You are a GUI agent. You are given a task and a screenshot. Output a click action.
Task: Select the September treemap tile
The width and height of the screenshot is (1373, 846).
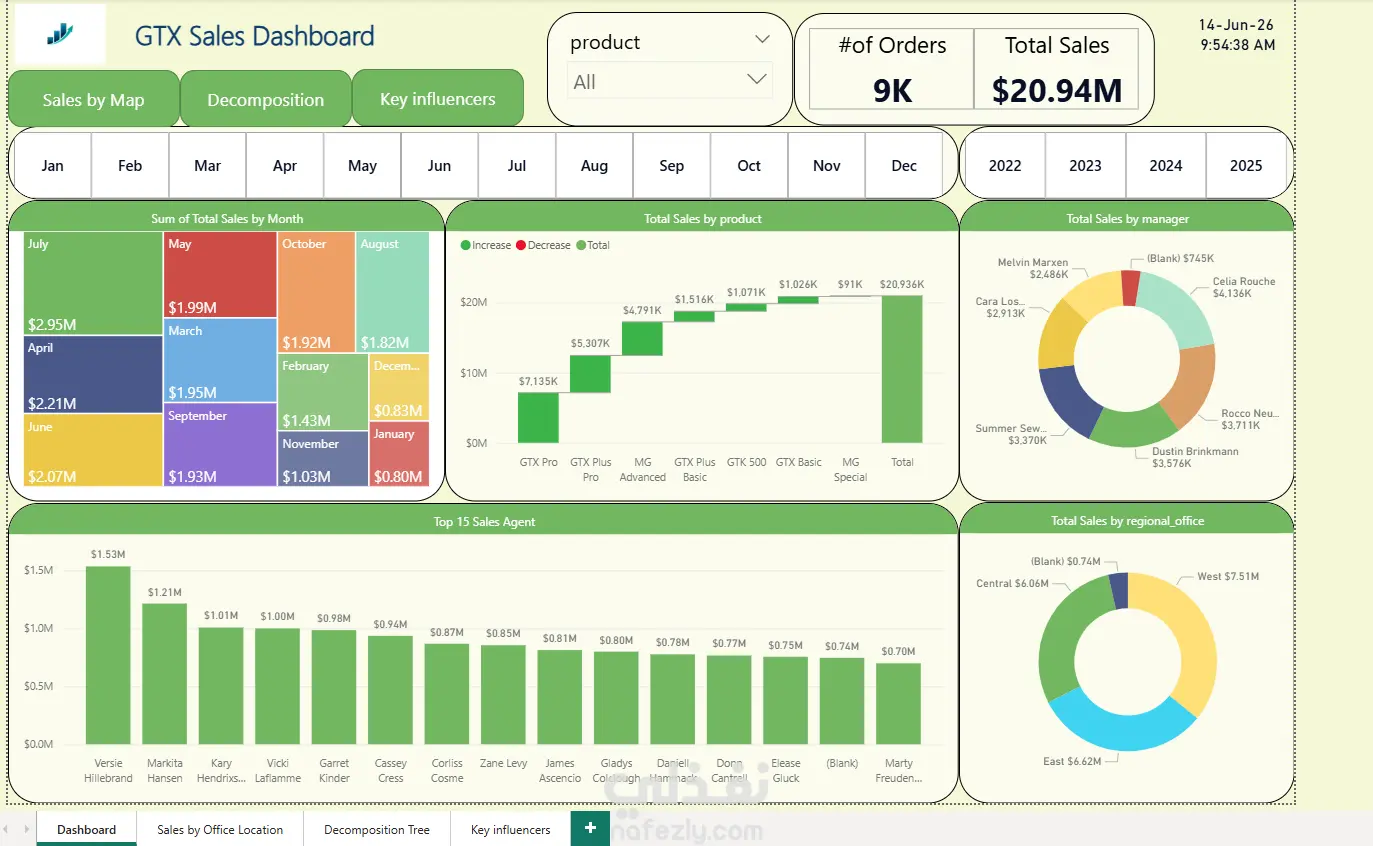(221, 445)
